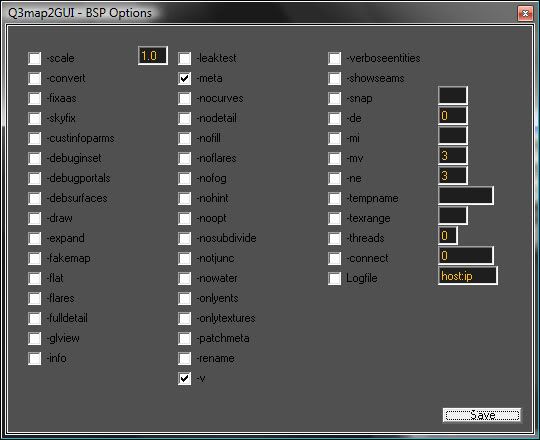Tick the -flares checkbox

[x=34, y=298]
